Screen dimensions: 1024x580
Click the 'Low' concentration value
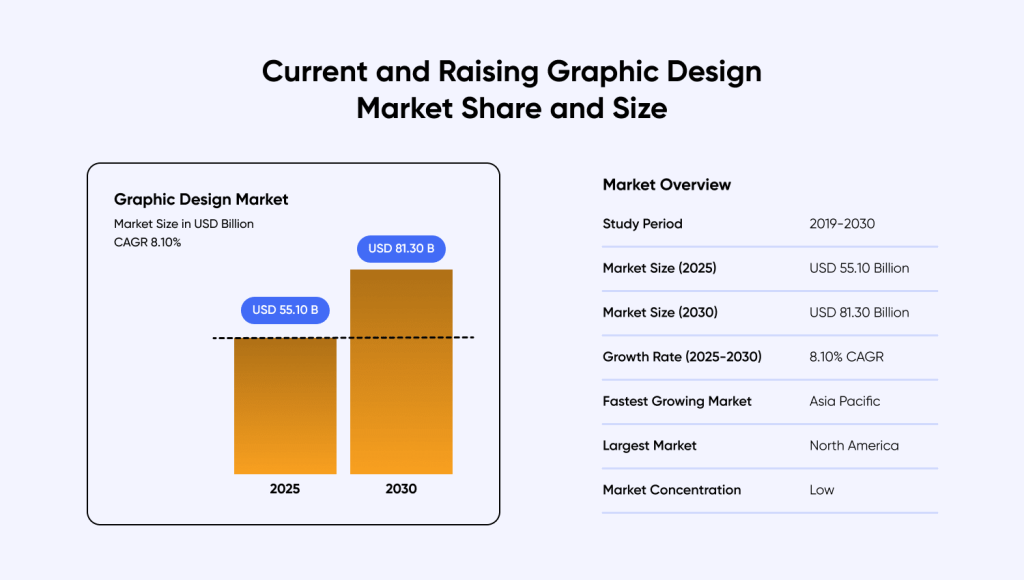pyautogui.click(x=822, y=490)
